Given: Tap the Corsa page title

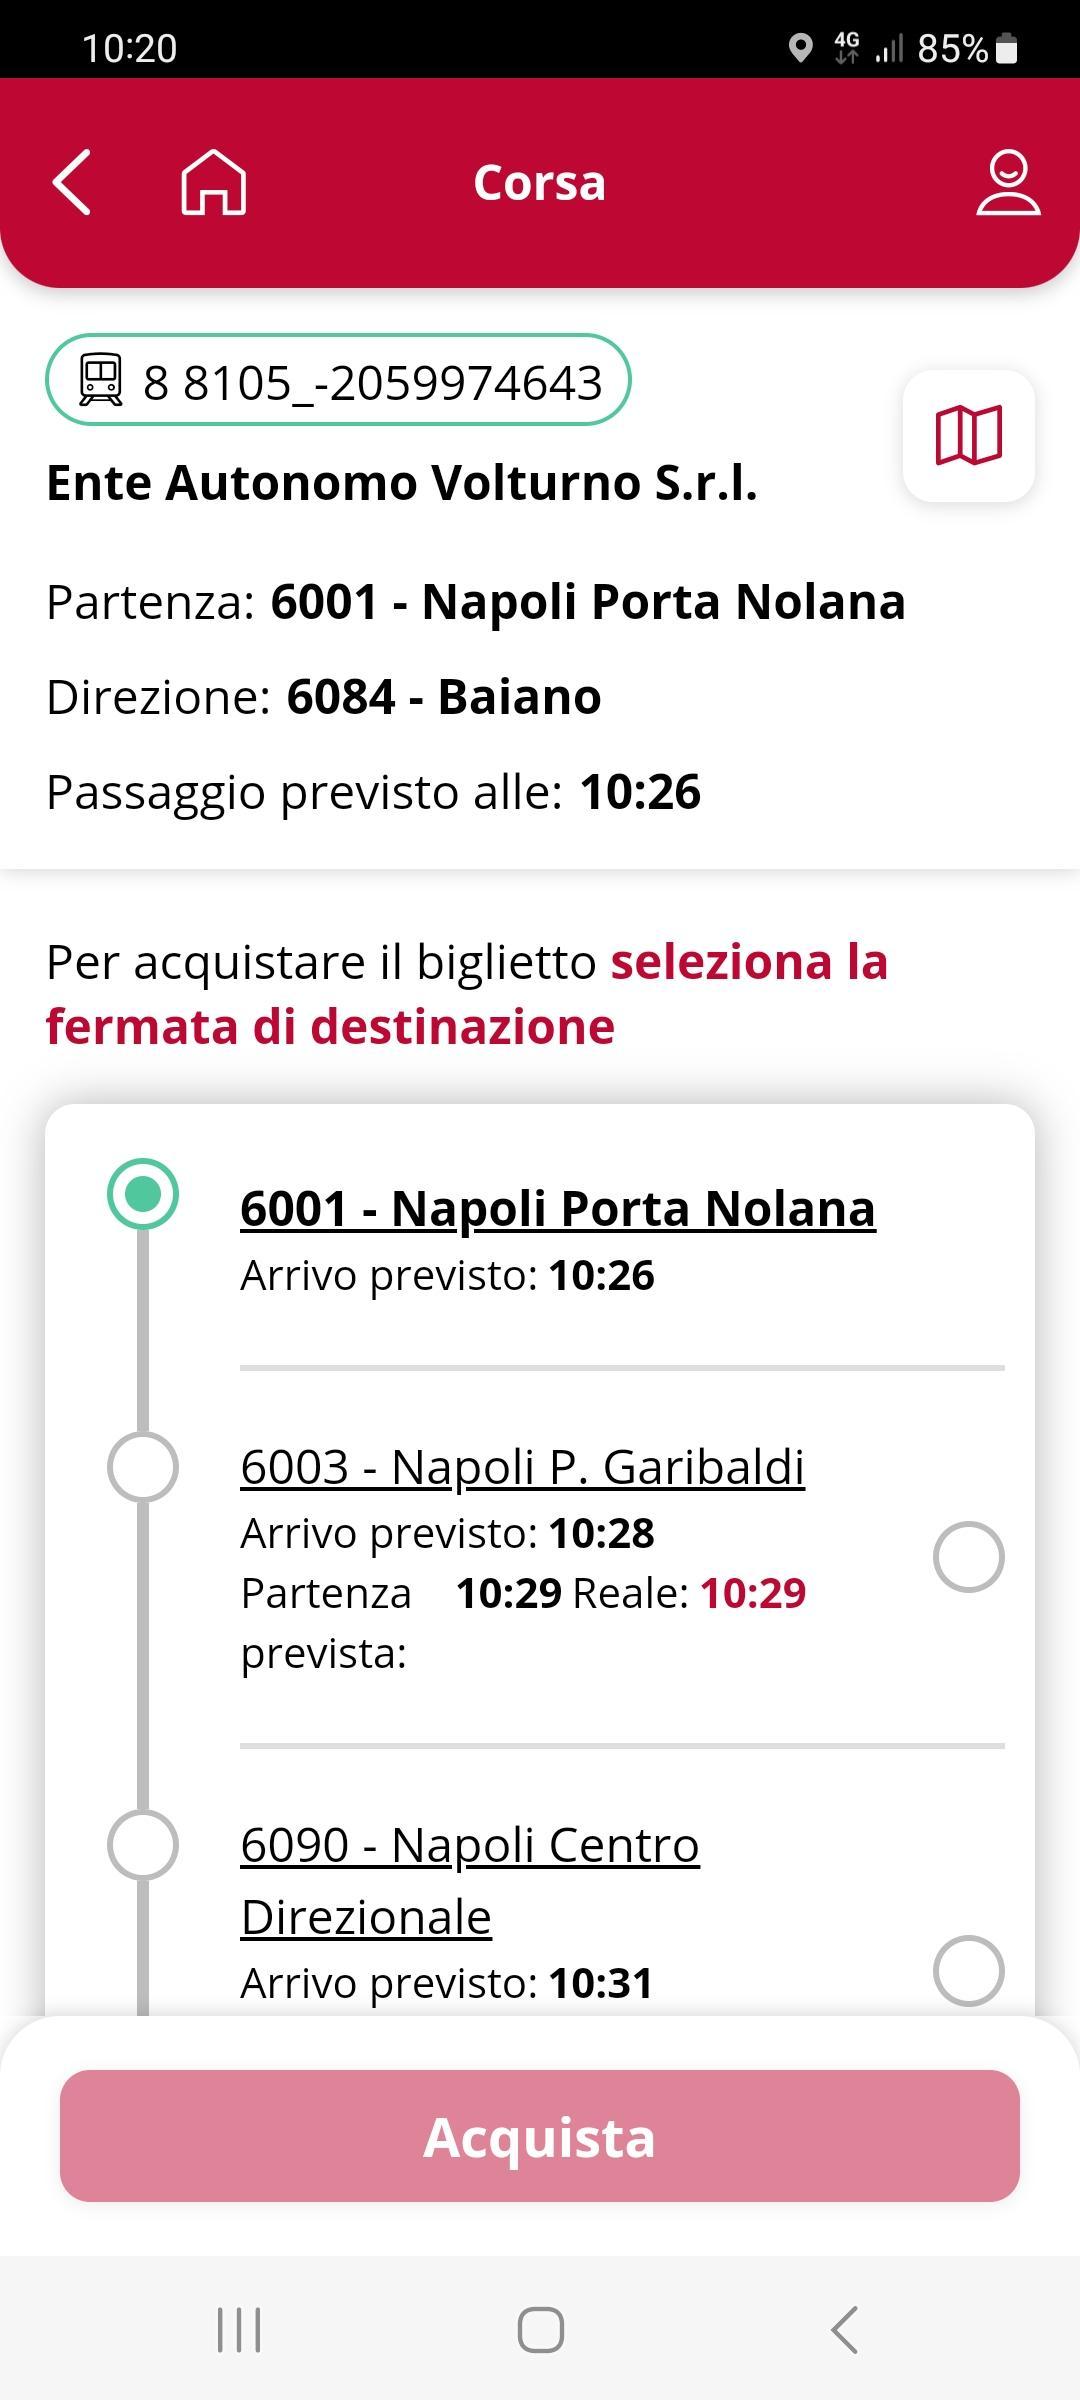Looking at the screenshot, I should click(x=539, y=183).
